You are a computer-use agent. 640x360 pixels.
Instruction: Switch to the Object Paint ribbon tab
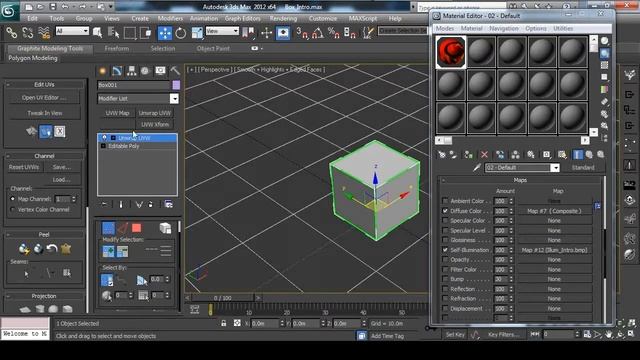pos(213,48)
